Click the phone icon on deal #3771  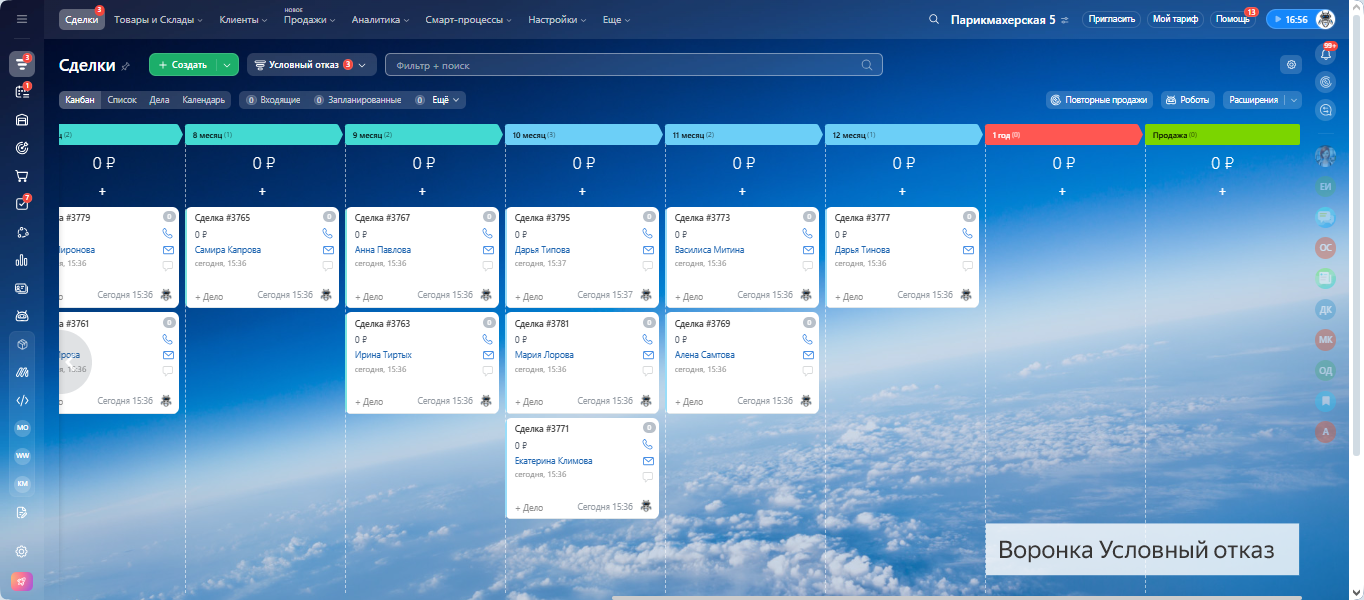pos(648,444)
